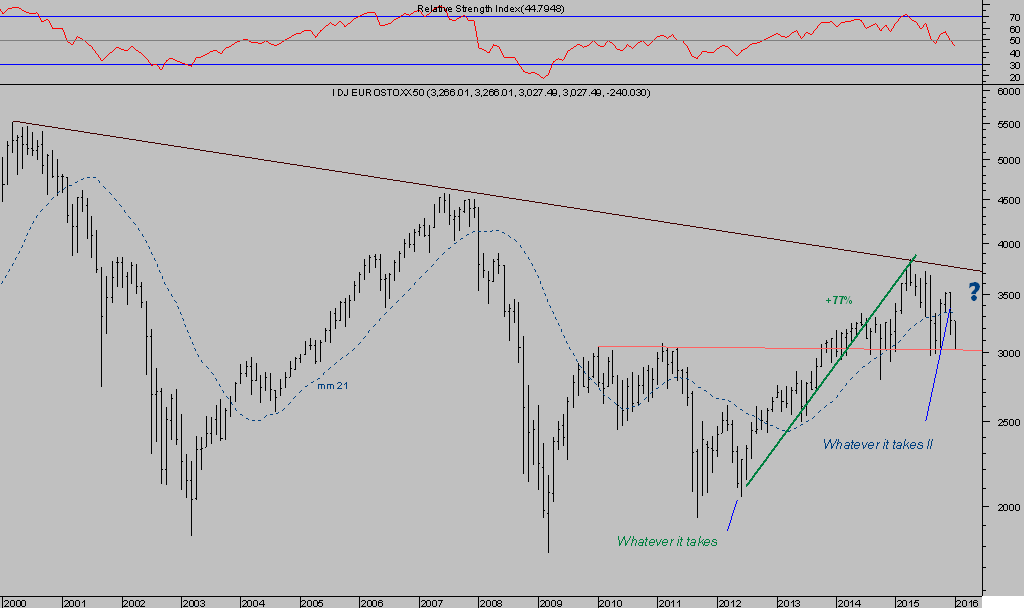Click the green "Whatever it takes" annotation
This screenshot has width=1024, height=608.
pyautogui.click(x=667, y=541)
